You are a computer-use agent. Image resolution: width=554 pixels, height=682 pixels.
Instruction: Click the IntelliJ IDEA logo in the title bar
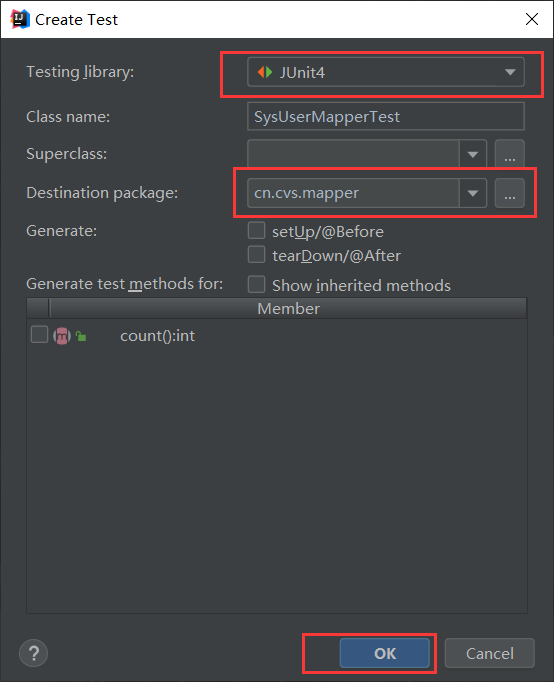click(x=20, y=19)
